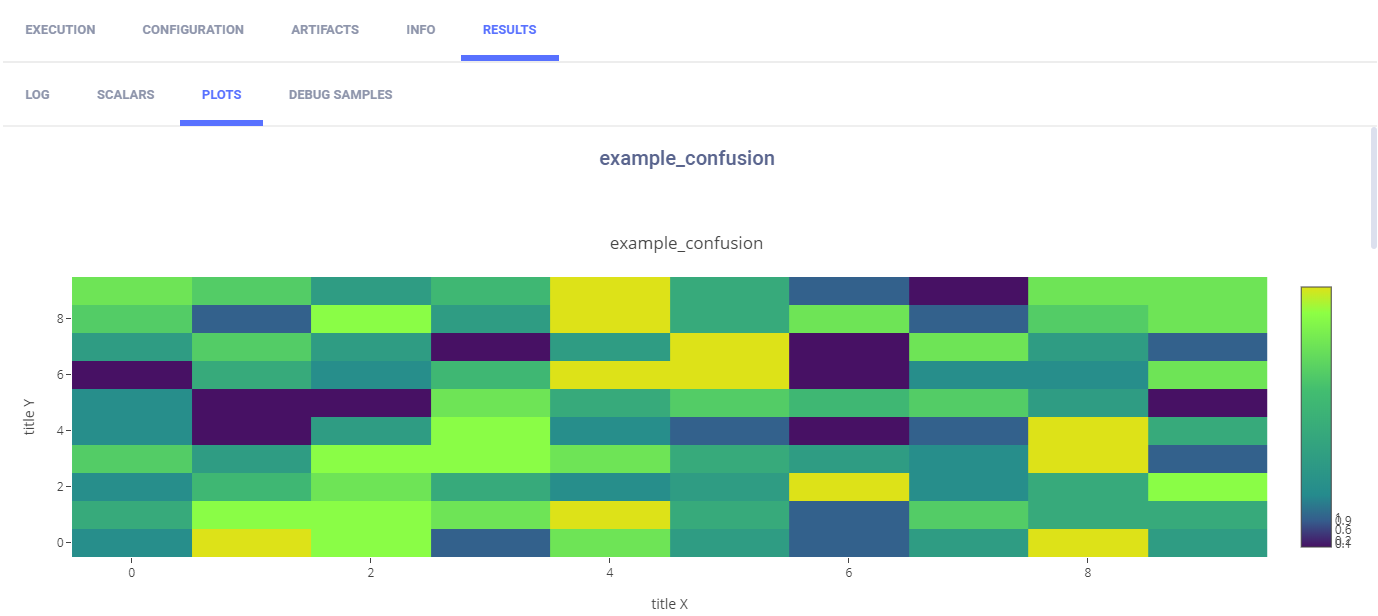
Task: Click the RESULTS tab
Action: pyautogui.click(x=509, y=30)
